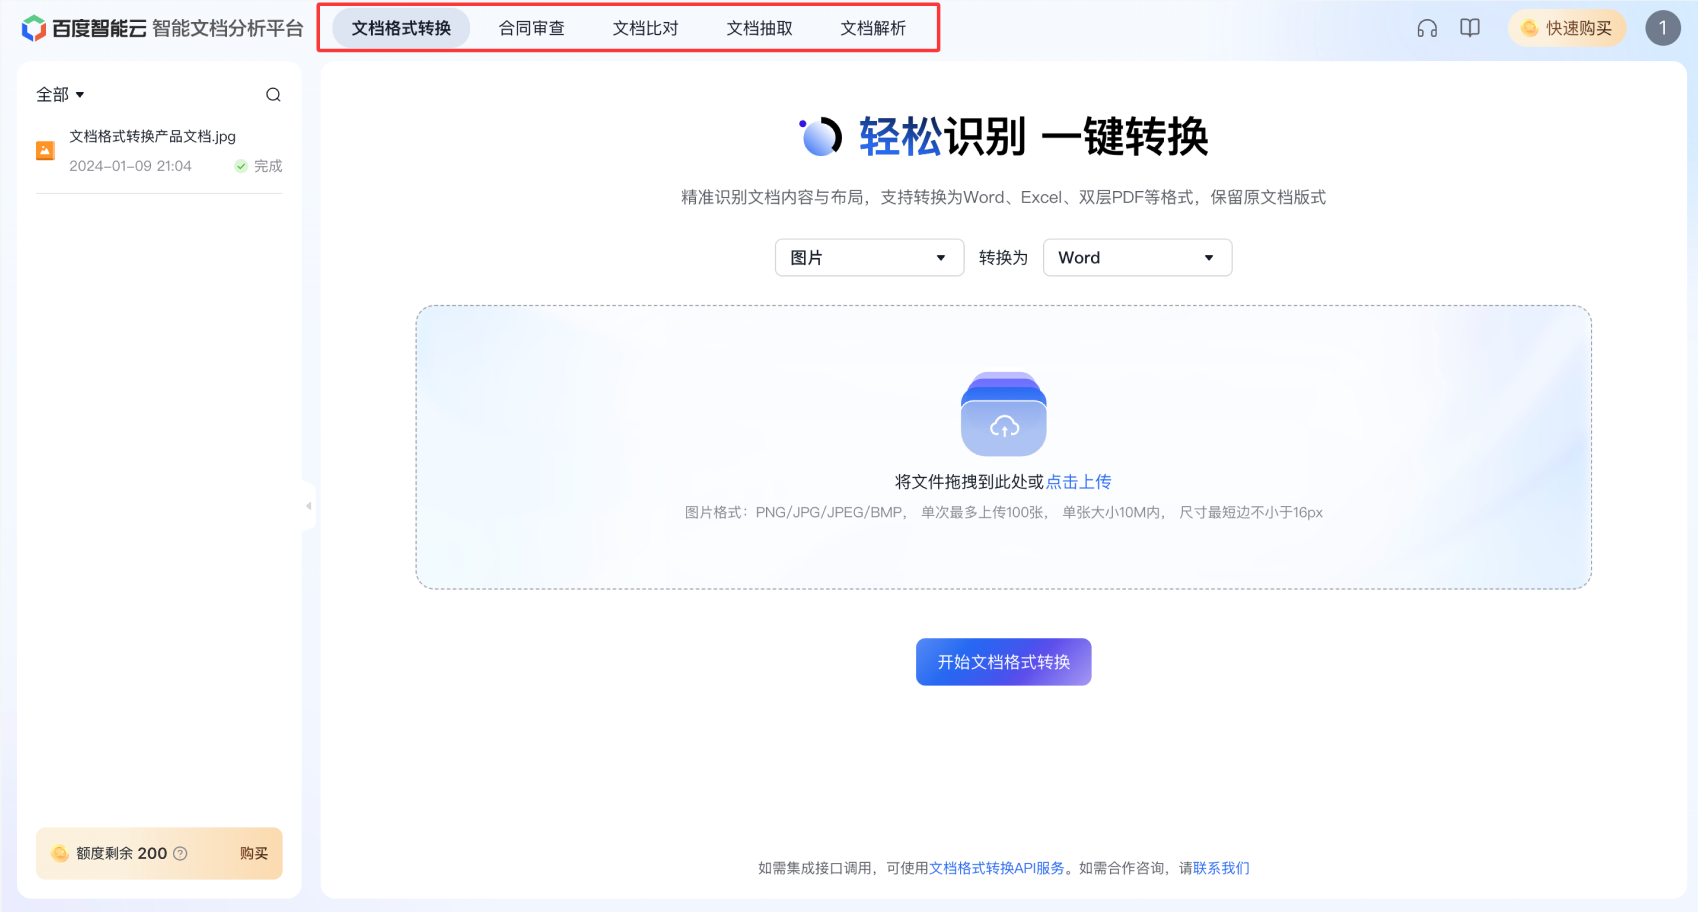Click the cloud upload folder icon

[x=1003, y=414]
